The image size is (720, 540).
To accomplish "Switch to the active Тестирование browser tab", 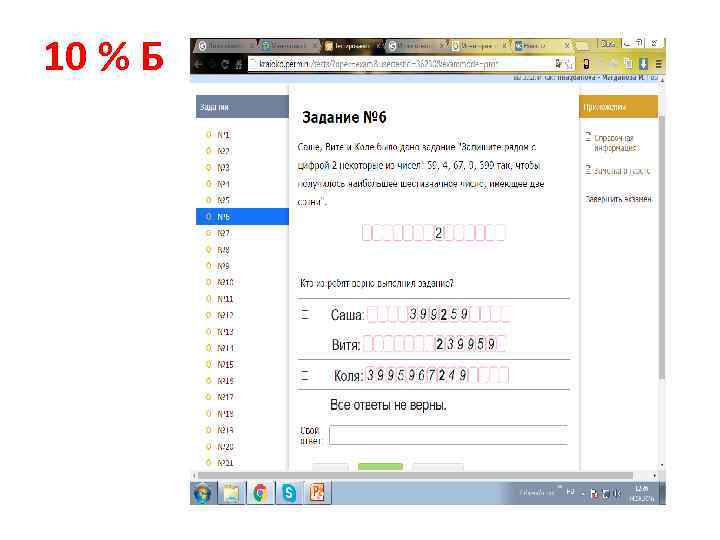I will [x=350, y=45].
